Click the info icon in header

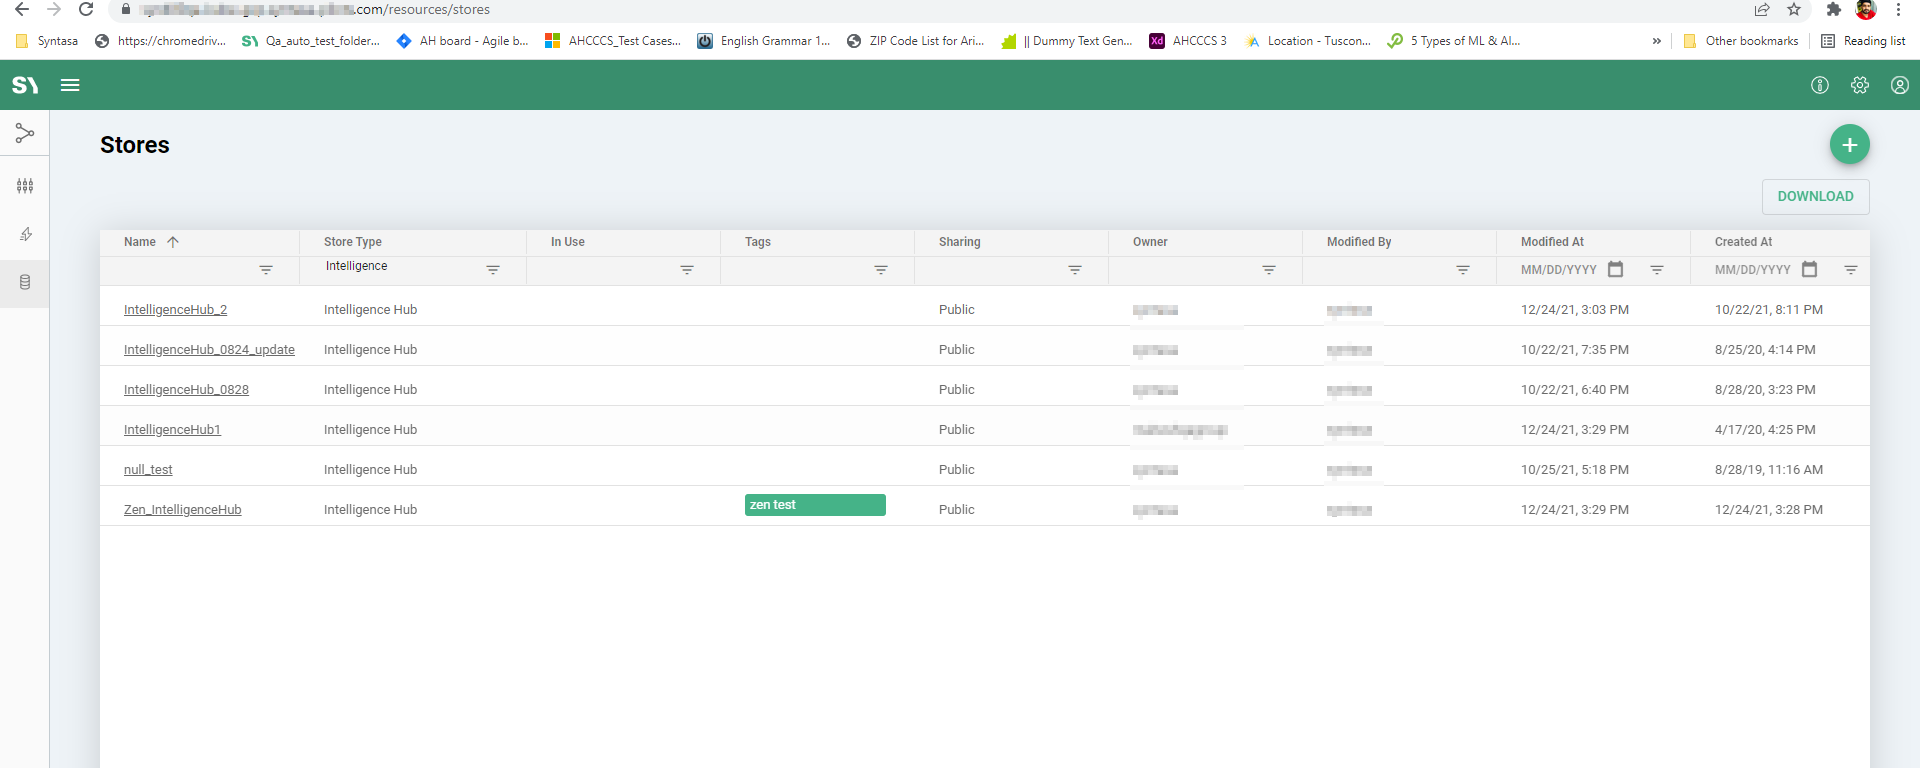pos(1819,85)
